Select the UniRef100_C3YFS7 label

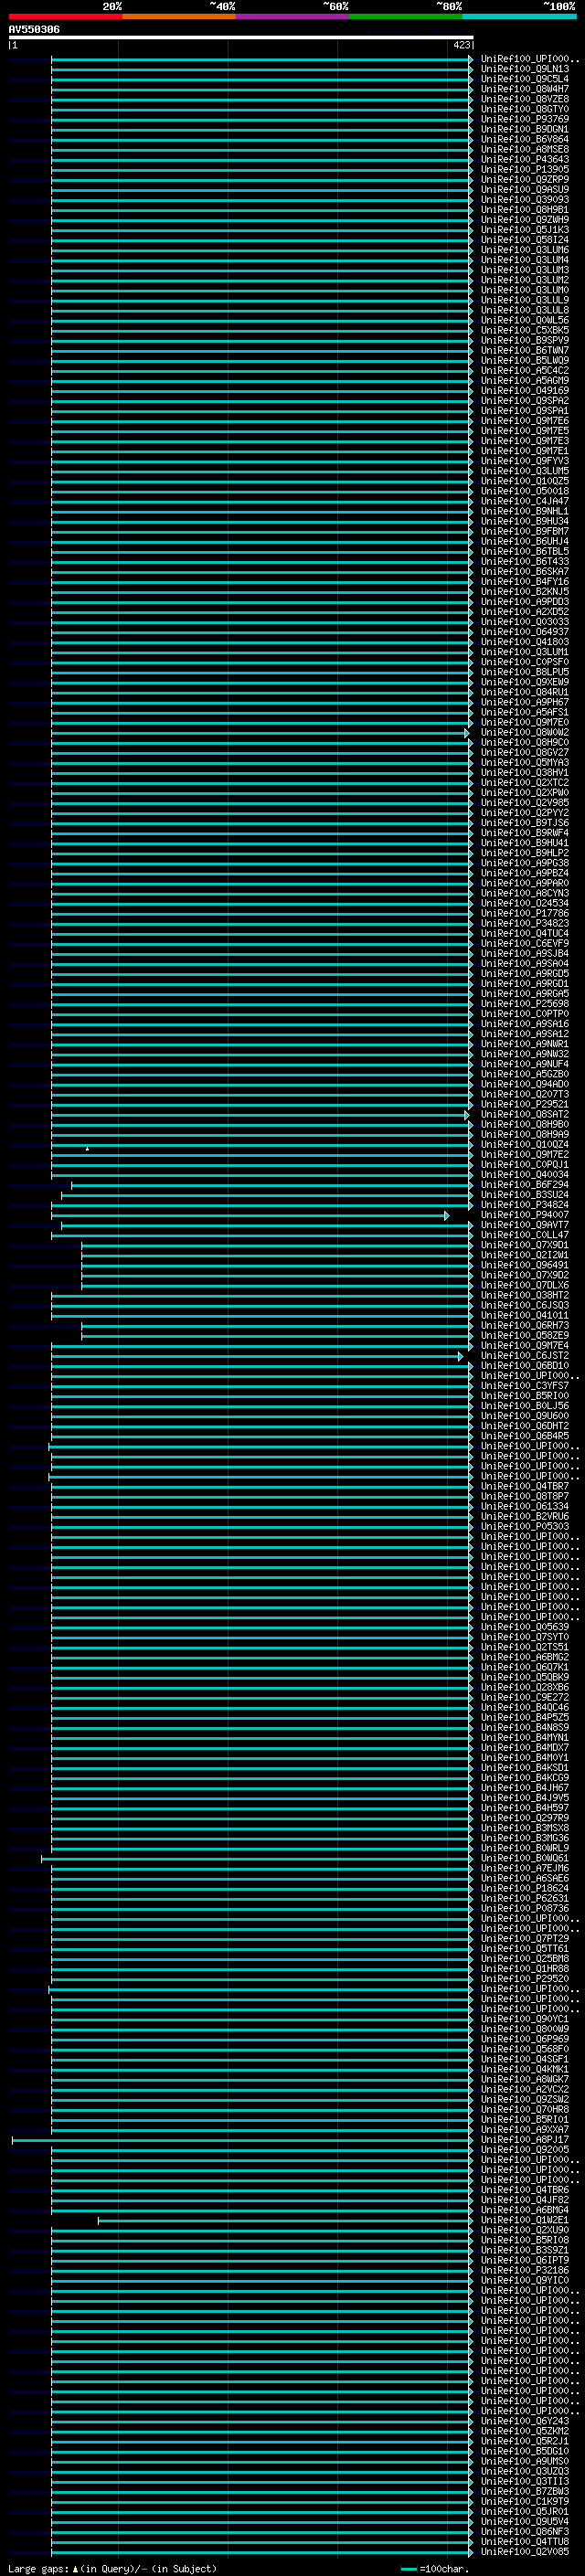point(524,1386)
